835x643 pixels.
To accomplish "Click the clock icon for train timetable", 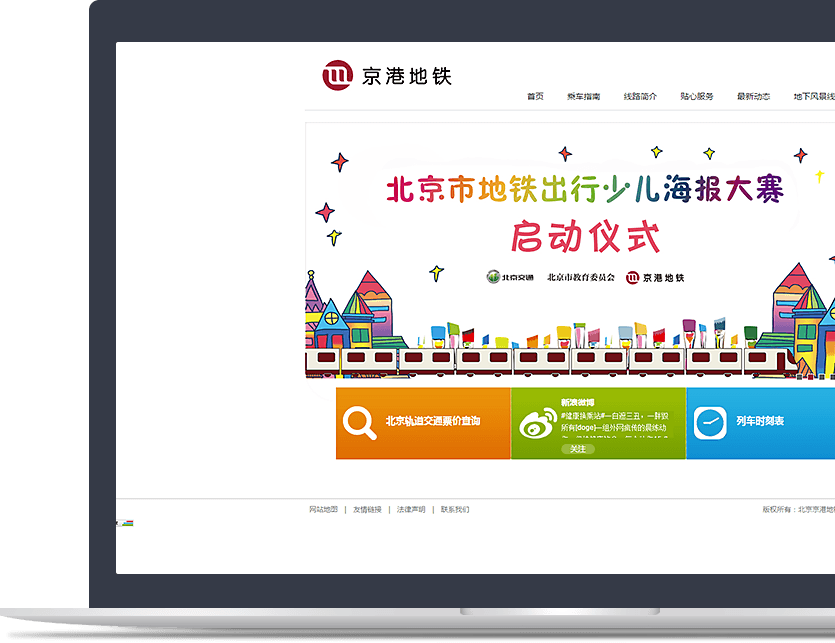I will click(x=711, y=422).
